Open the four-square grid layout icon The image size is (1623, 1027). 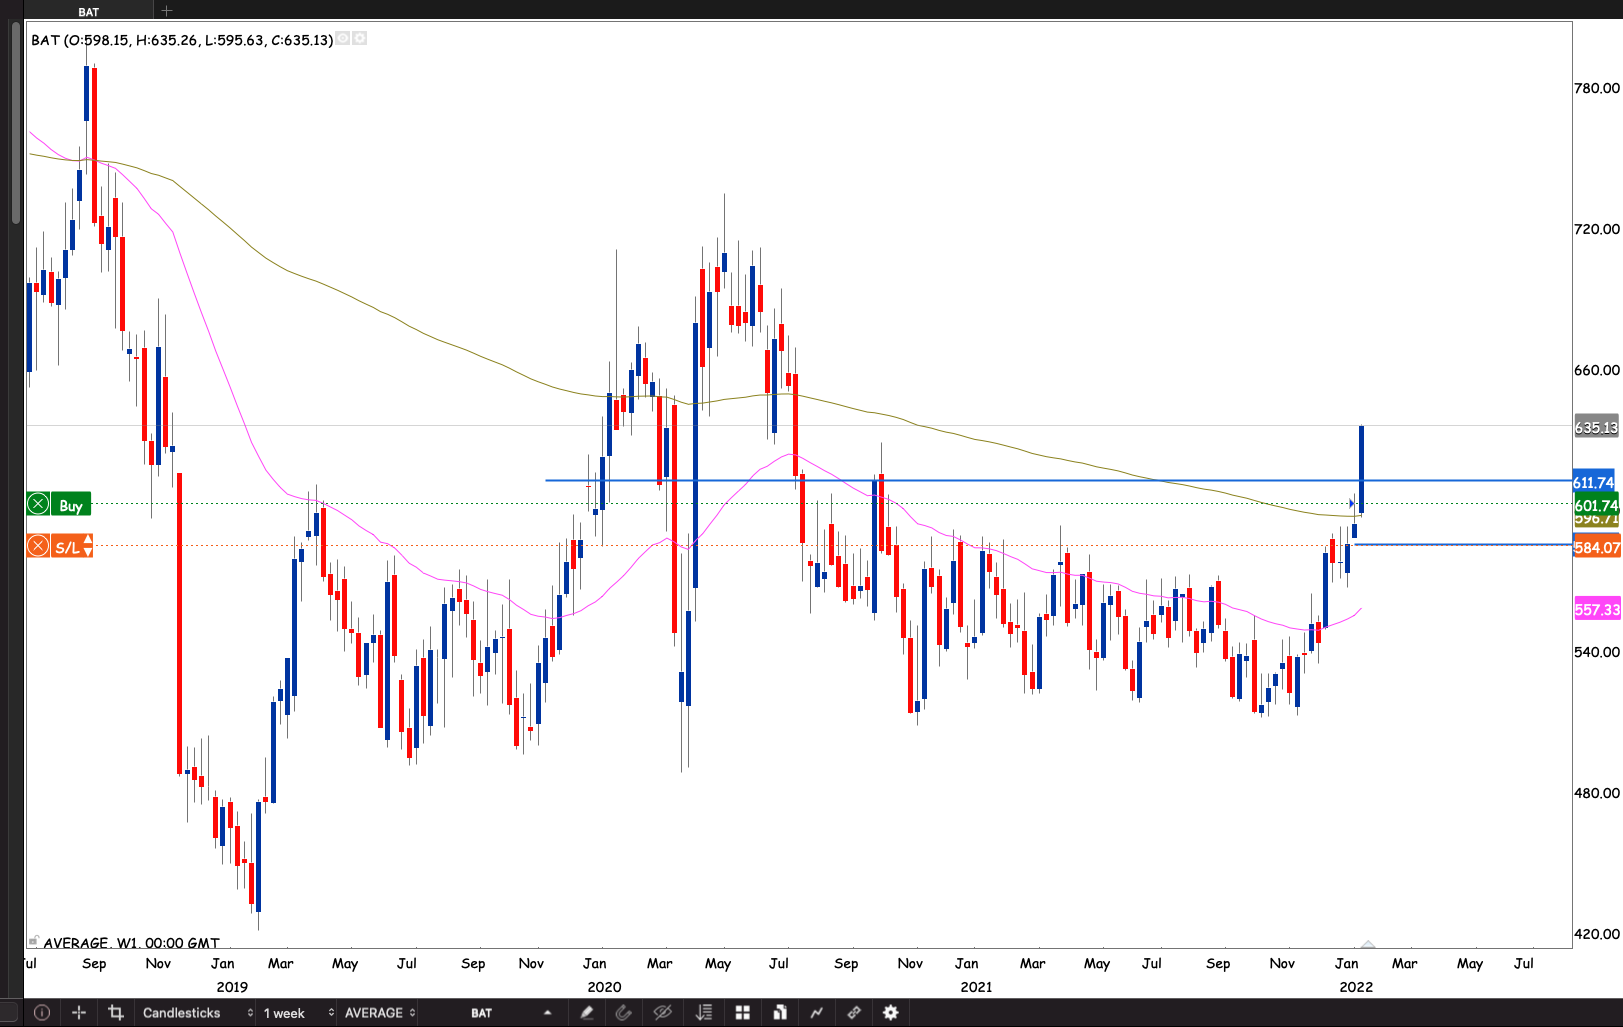[742, 1013]
